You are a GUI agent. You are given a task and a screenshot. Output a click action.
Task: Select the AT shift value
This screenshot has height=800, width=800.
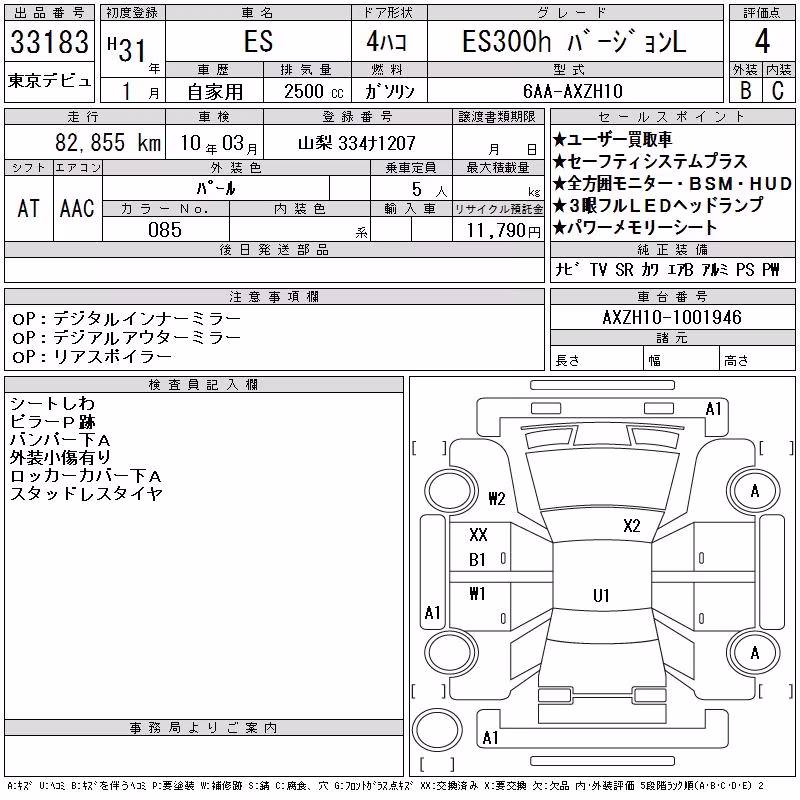[x=29, y=209]
